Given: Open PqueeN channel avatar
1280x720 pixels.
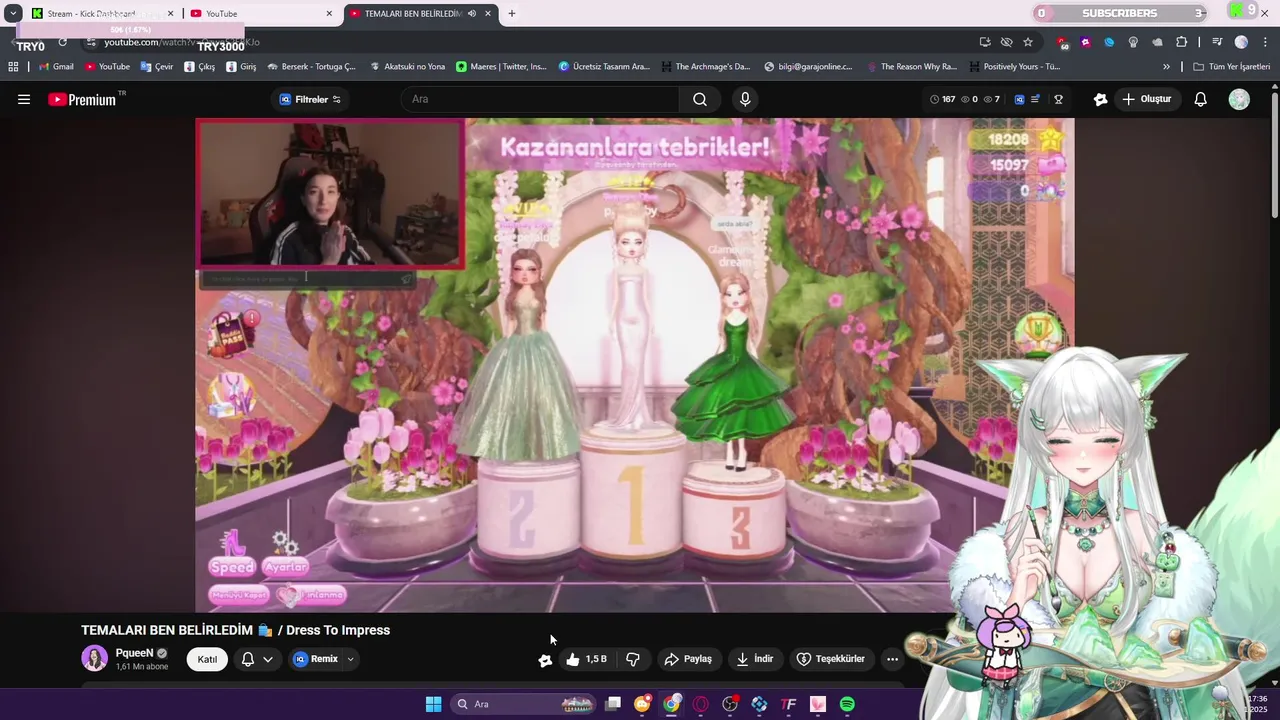Looking at the screenshot, I should [x=94, y=658].
